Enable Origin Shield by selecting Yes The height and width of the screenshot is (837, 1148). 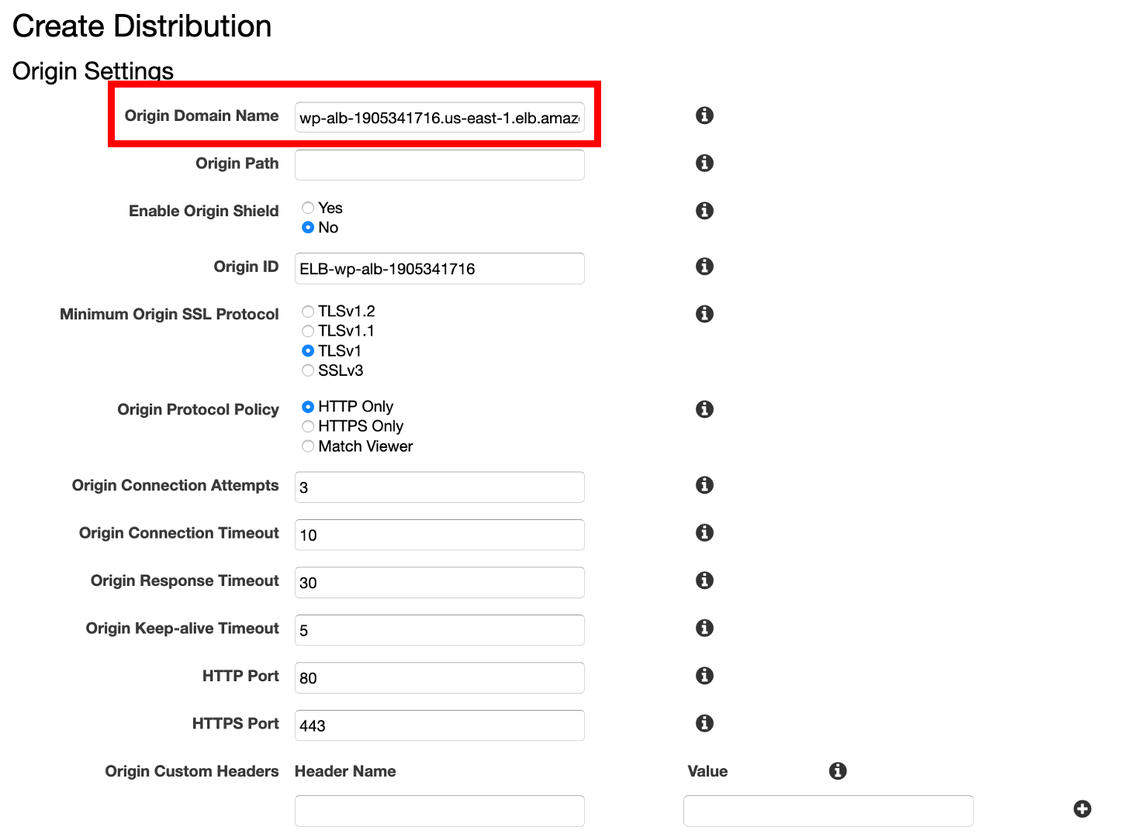click(x=308, y=208)
